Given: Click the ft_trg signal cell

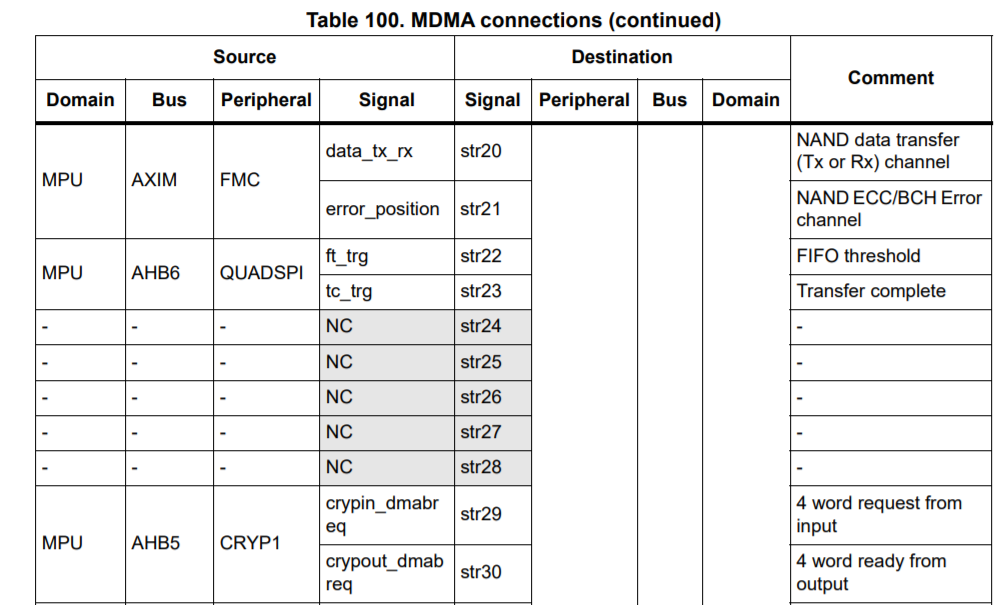Looking at the screenshot, I should click(387, 257).
